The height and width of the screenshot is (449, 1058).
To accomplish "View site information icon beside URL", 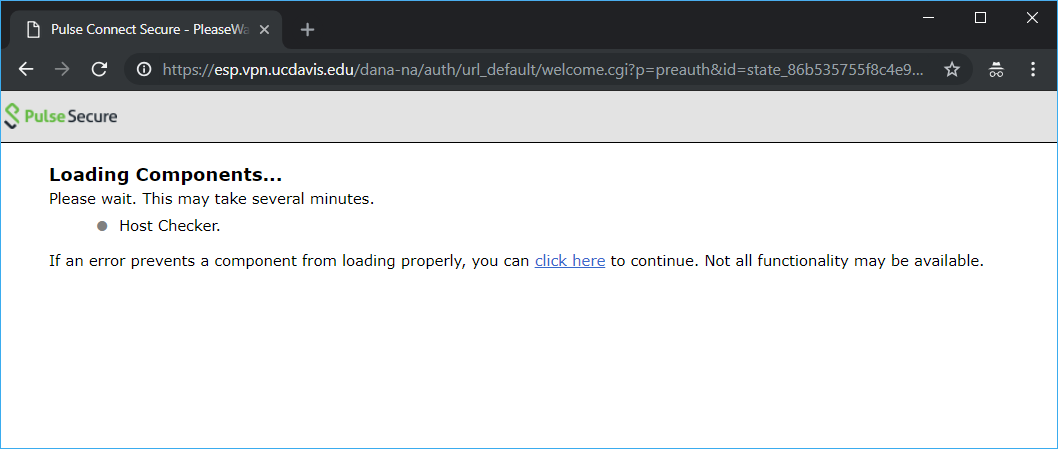I will pyautogui.click(x=144, y=69).
